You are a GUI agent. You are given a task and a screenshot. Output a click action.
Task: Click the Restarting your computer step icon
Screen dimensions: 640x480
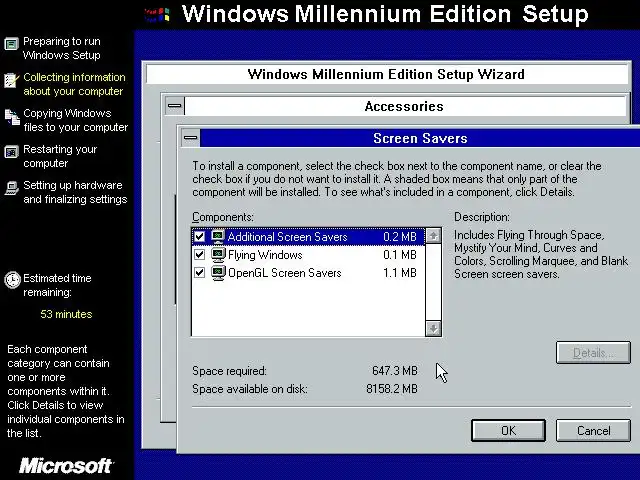11,152
